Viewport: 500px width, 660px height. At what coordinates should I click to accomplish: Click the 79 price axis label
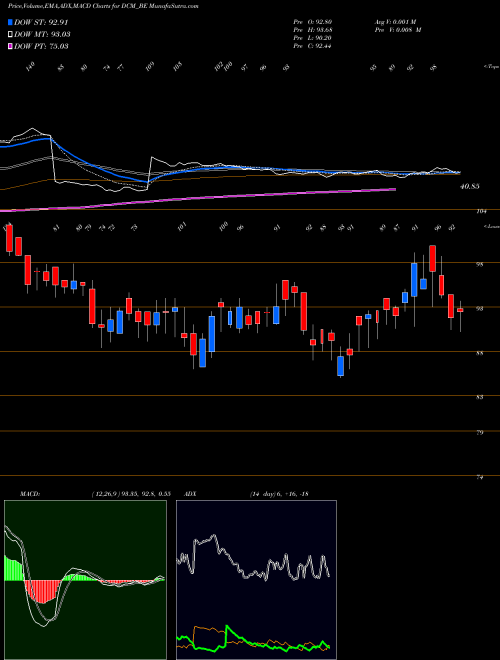coord(480,433)
